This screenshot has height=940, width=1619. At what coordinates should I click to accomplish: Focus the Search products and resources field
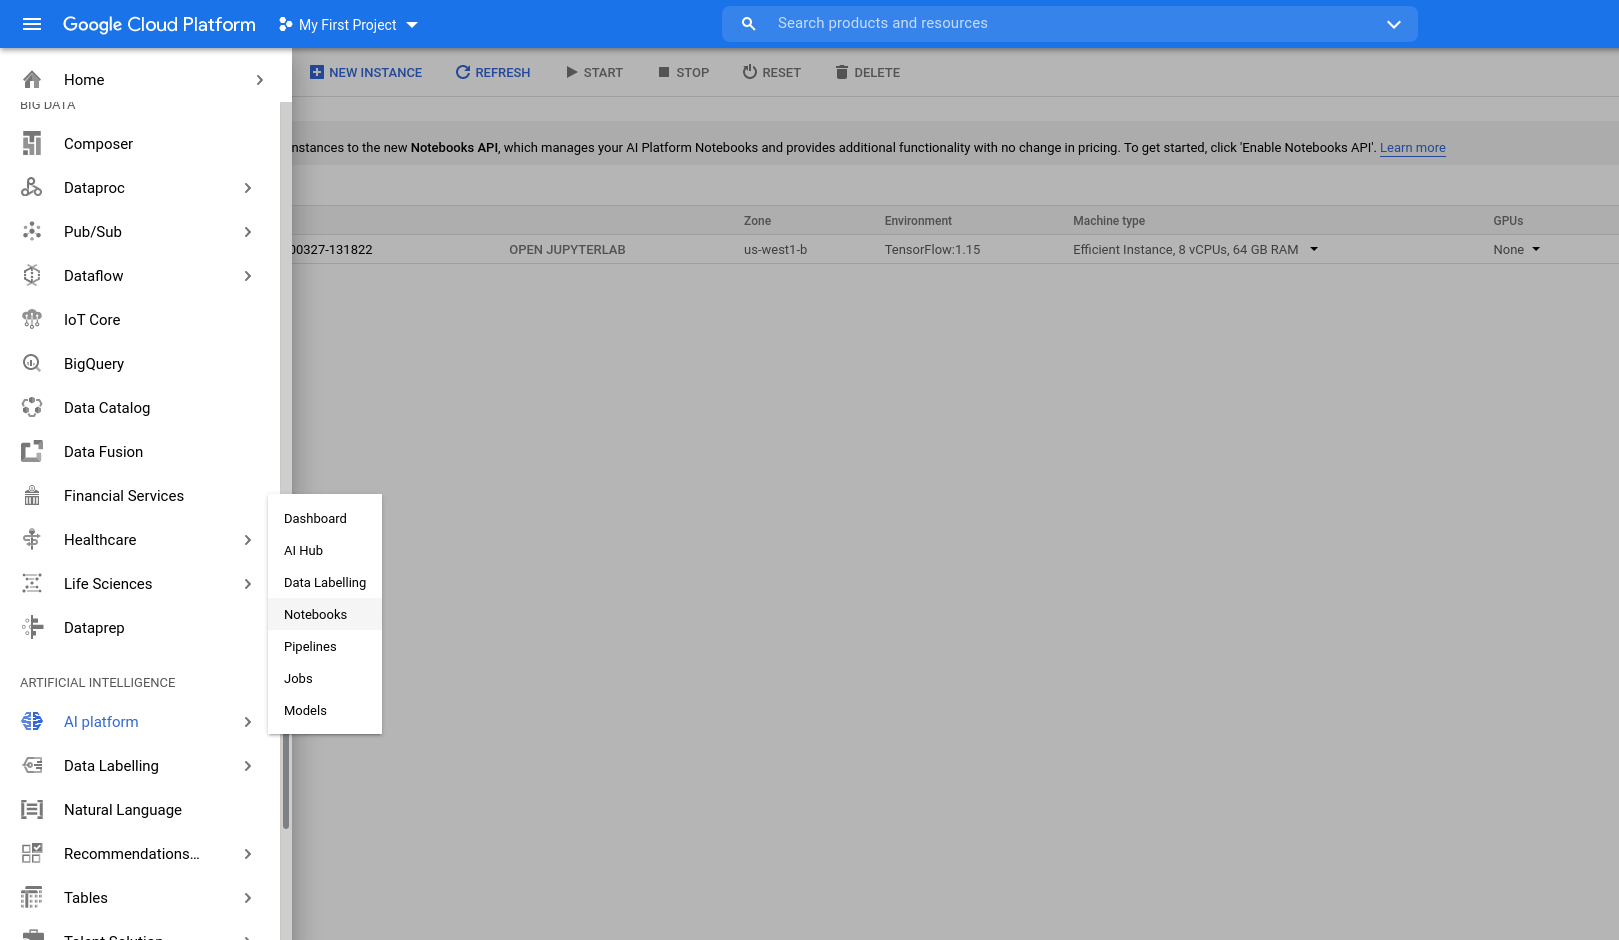(x=1070, y=24)
